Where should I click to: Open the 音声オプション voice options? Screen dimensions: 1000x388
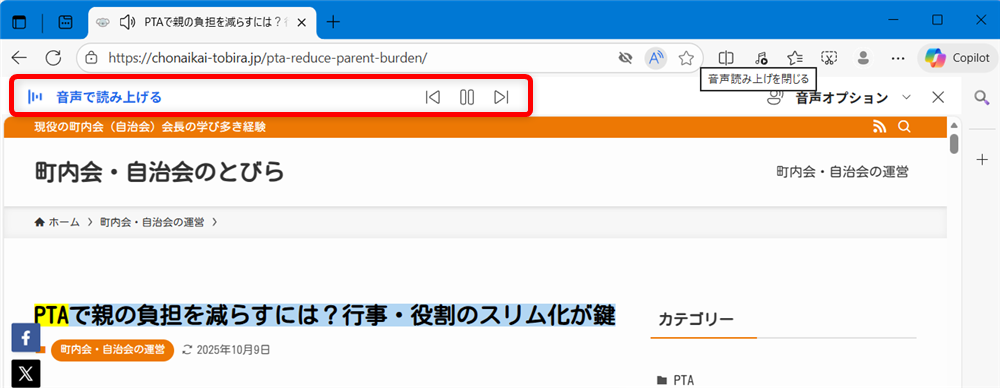[839, 98]
